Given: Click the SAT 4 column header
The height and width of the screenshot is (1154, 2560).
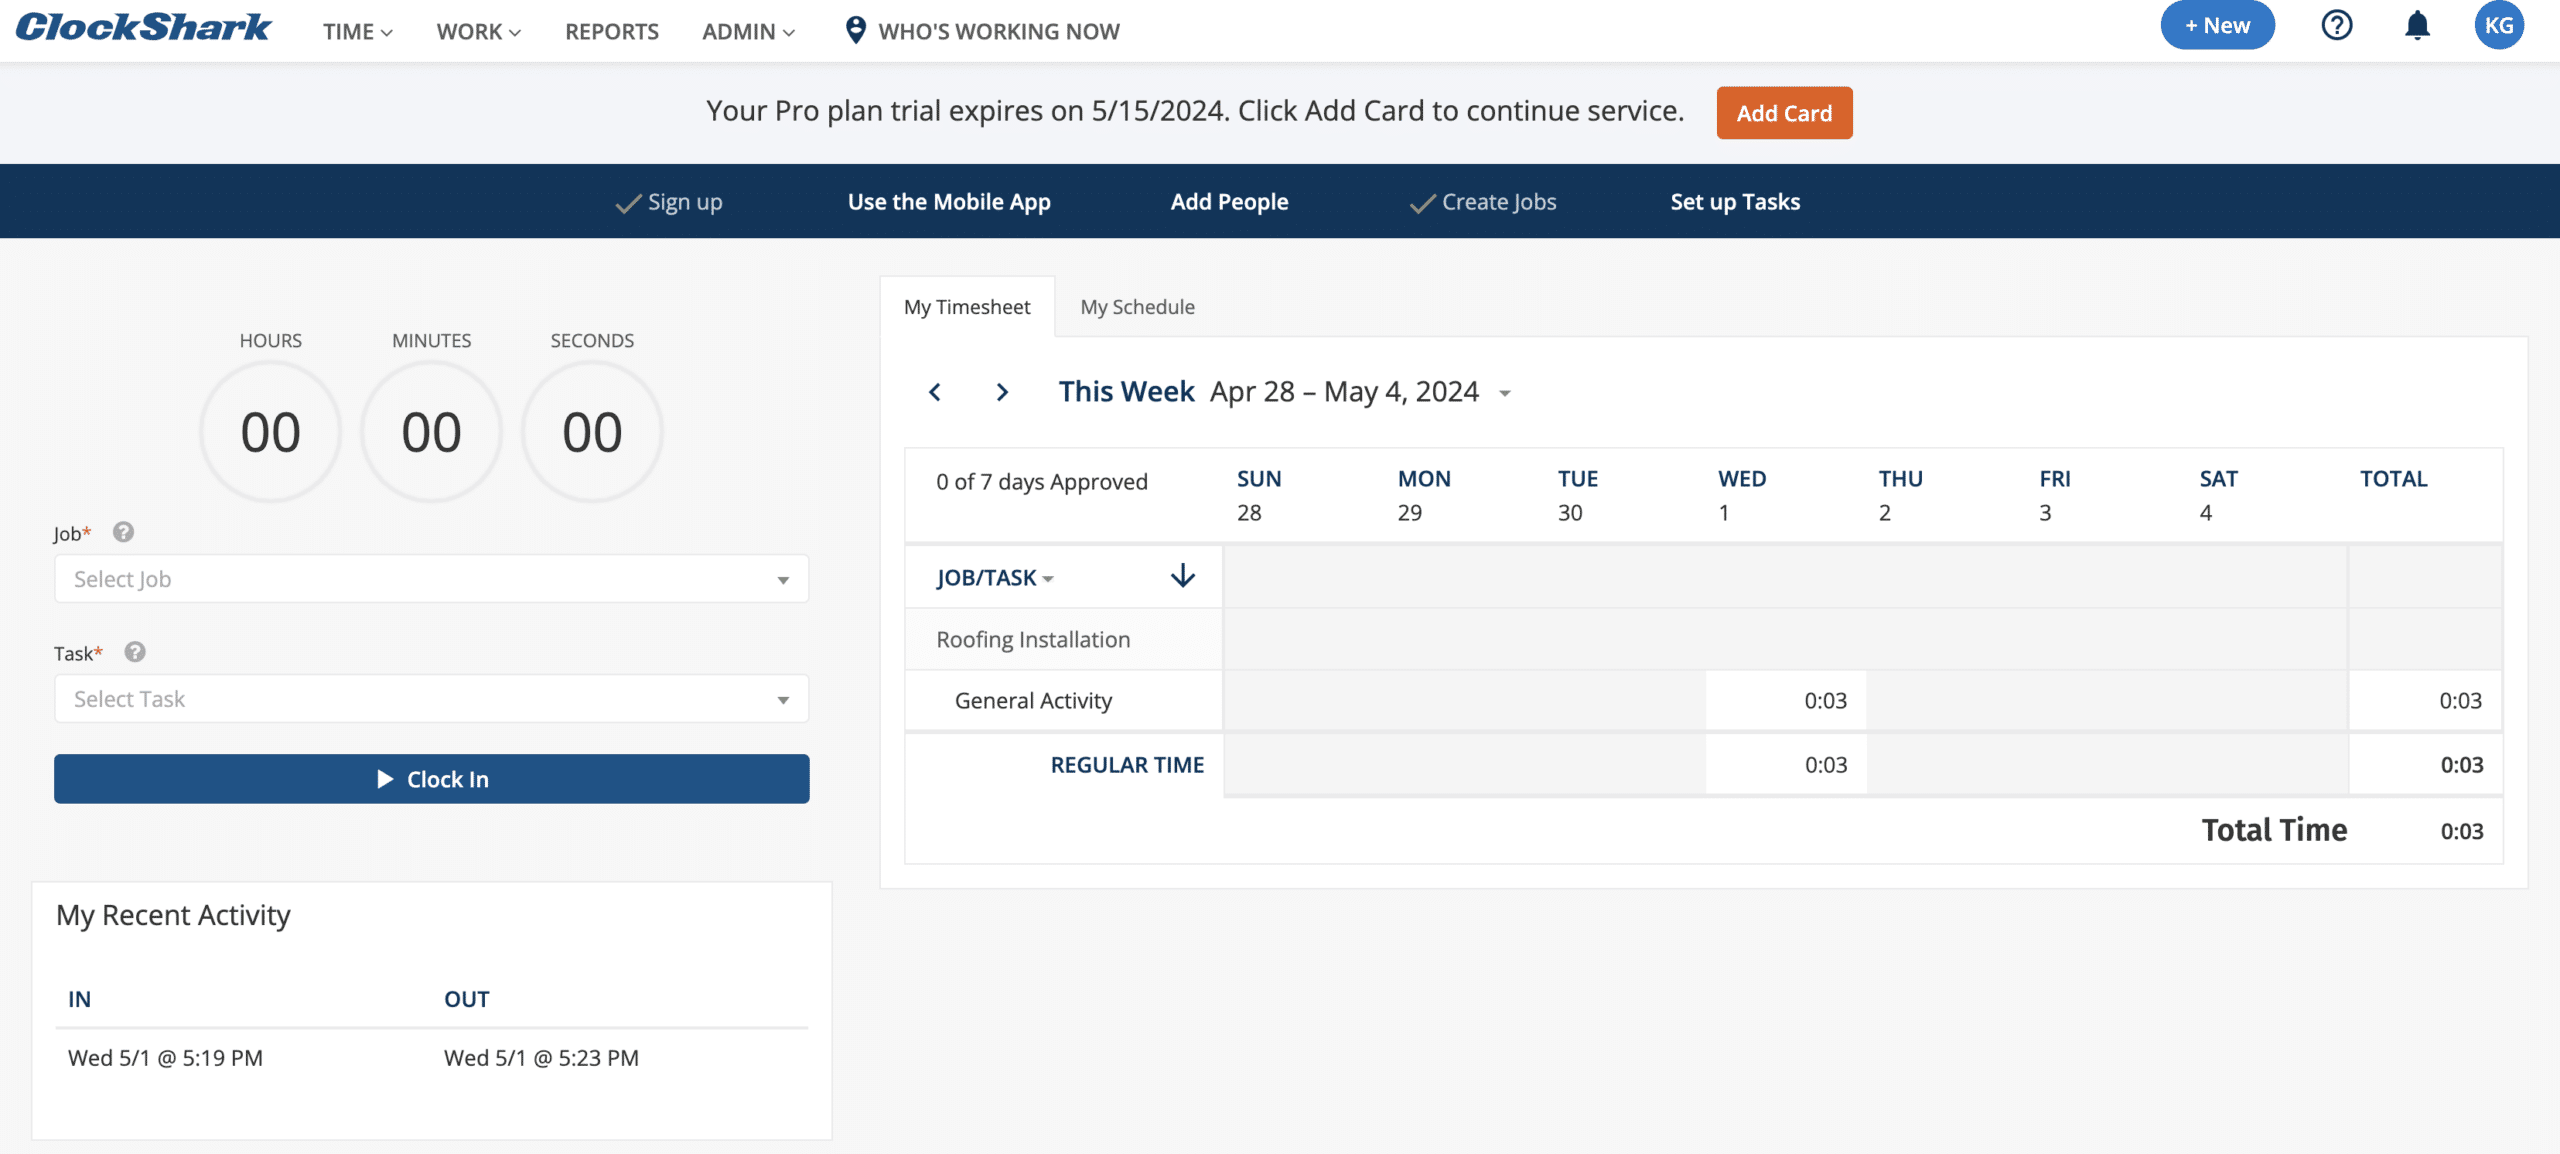Looking at the screenshot, I should click(x=2218, y=495).
